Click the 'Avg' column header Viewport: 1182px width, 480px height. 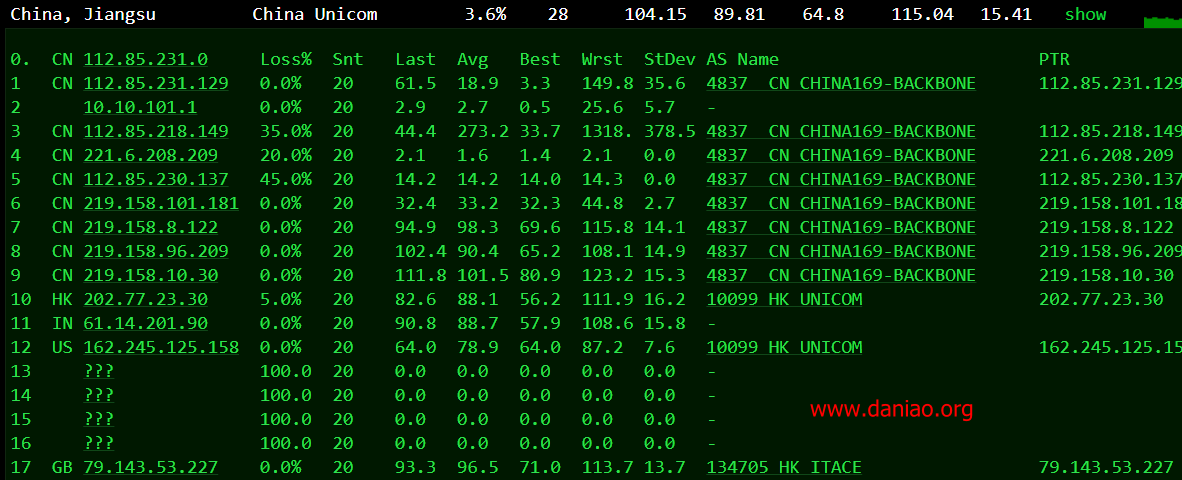473,60
